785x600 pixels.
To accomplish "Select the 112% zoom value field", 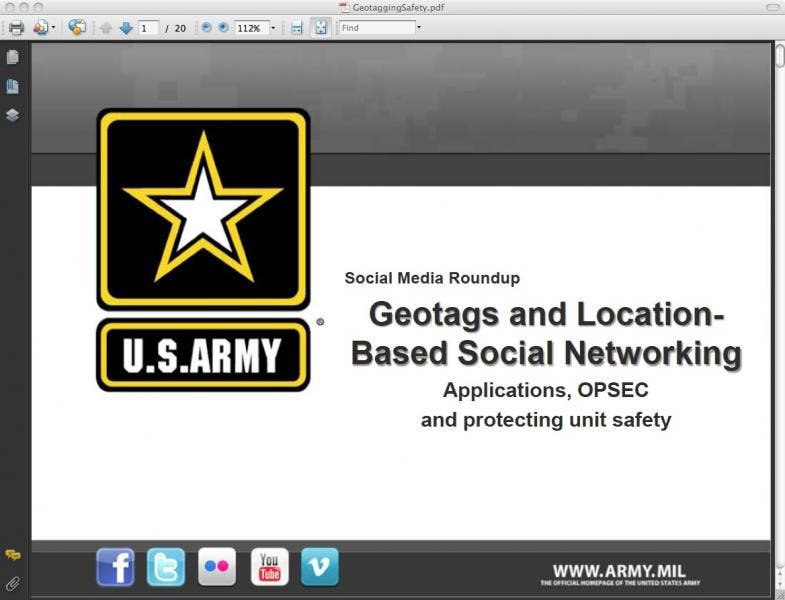I will pyautogui.click(x=251, y=28).
